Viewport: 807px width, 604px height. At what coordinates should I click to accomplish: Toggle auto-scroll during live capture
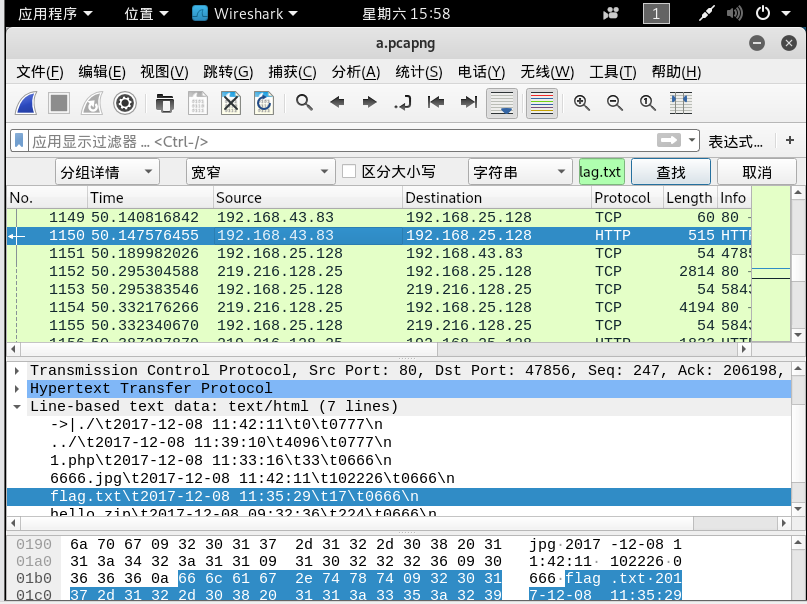502,103
